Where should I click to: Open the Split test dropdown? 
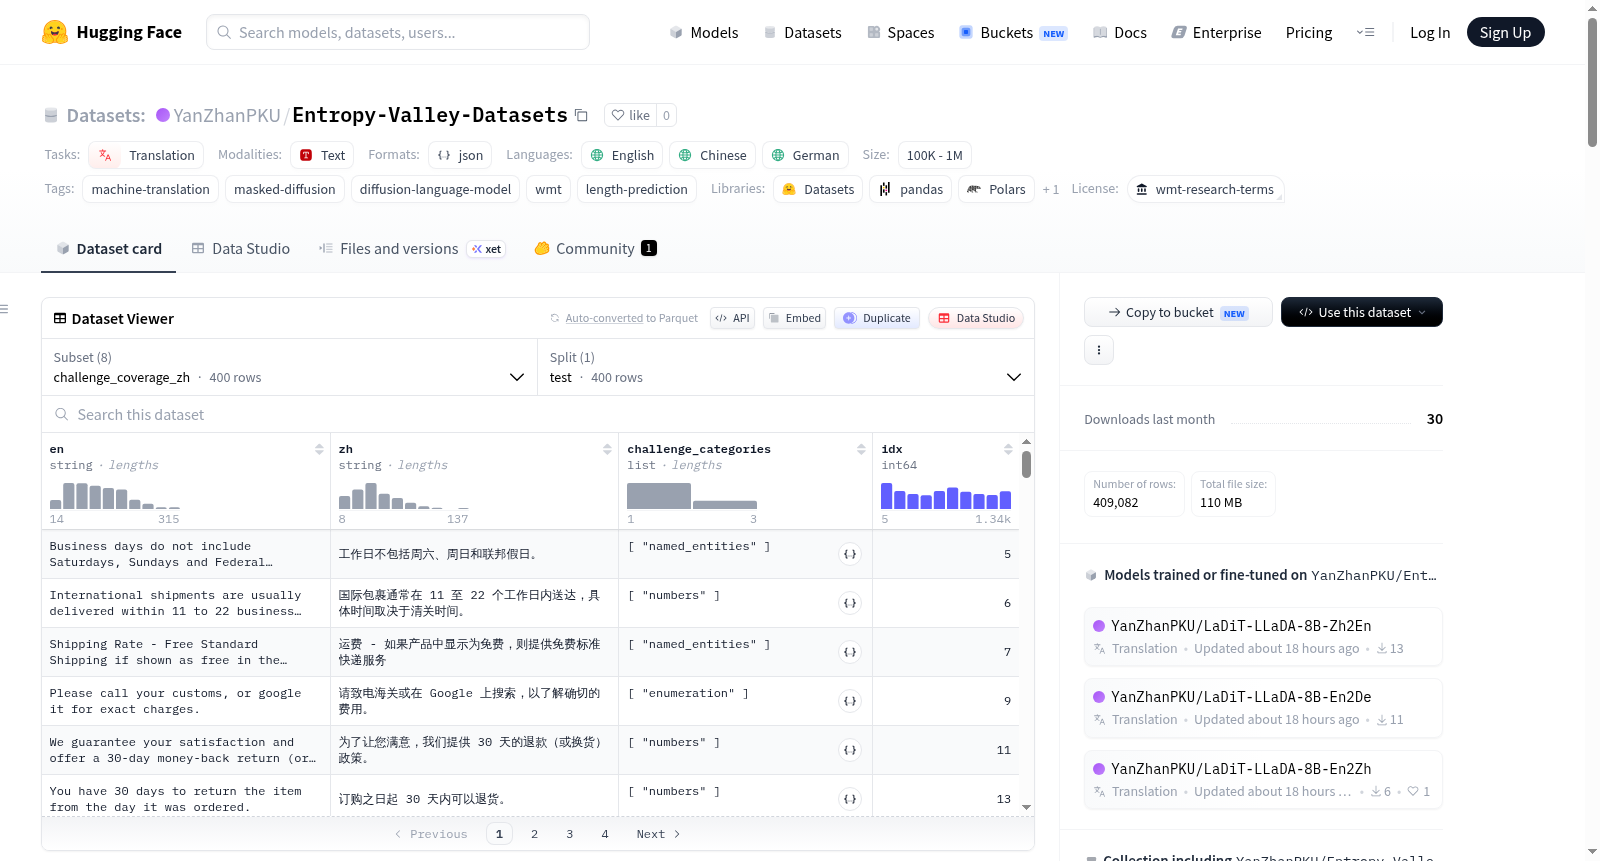tap(786, 368)
